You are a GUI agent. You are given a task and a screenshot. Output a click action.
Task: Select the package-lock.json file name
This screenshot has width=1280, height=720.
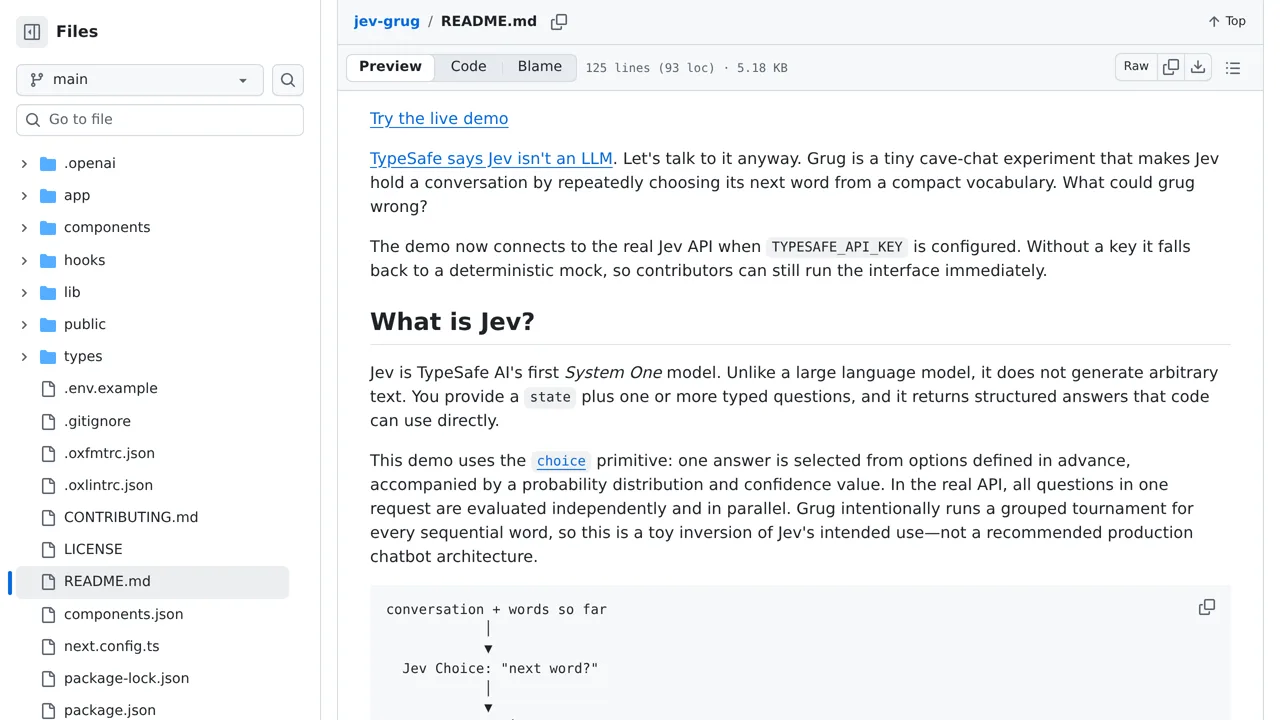click(x=126, y=678)
